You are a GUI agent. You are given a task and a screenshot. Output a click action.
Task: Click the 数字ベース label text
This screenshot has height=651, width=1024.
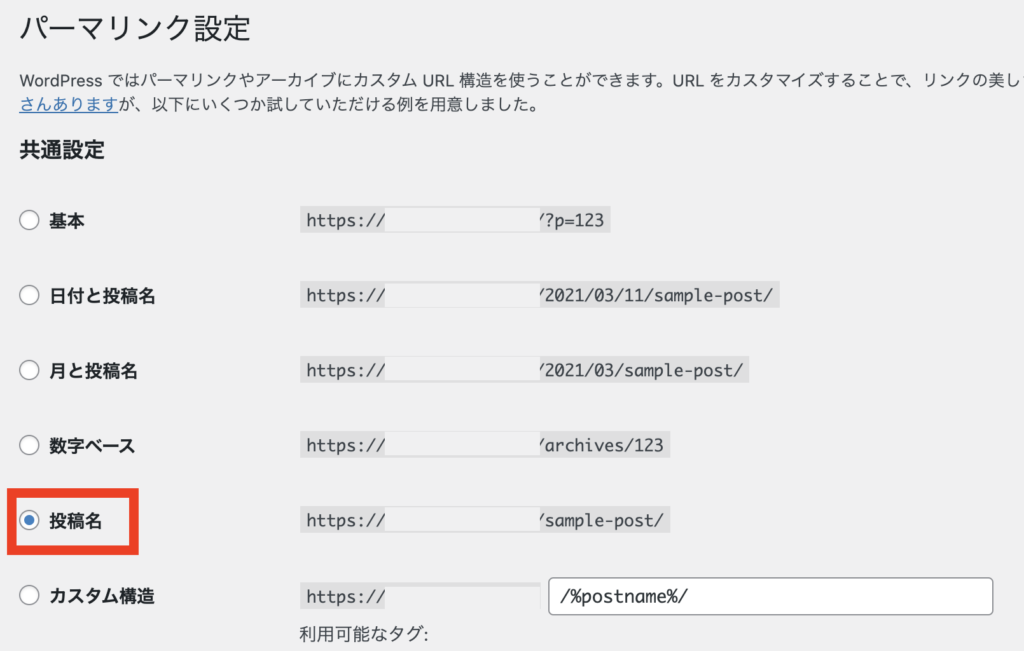coord(92,446)
